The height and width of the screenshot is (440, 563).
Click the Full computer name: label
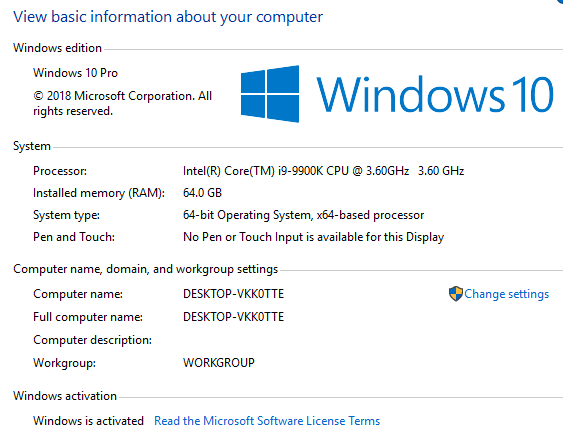(88, 317)
